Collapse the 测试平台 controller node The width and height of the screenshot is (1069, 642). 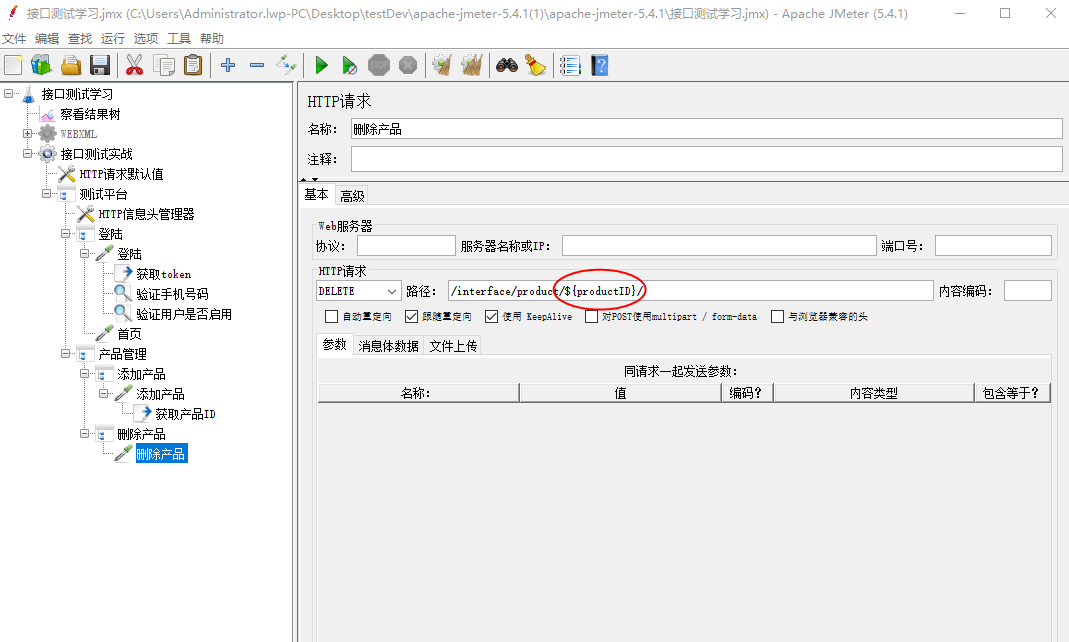point(47,194)
